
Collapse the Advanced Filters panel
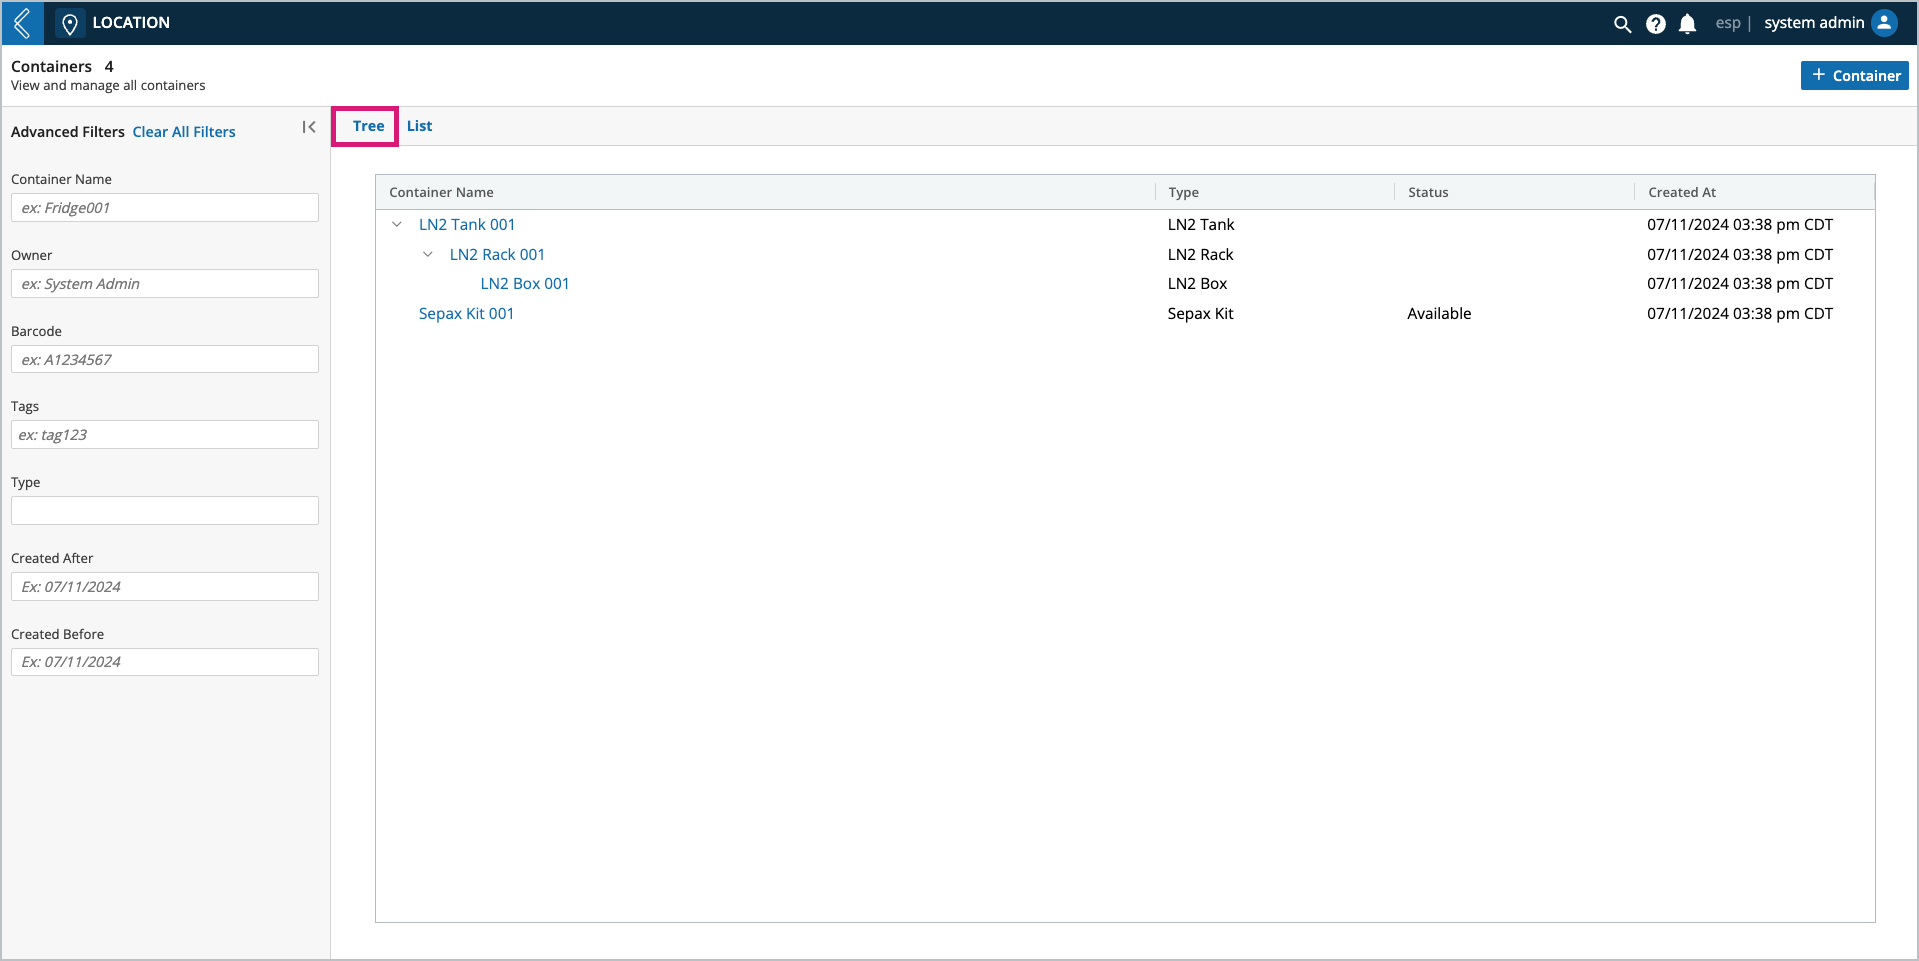[309, 127]
